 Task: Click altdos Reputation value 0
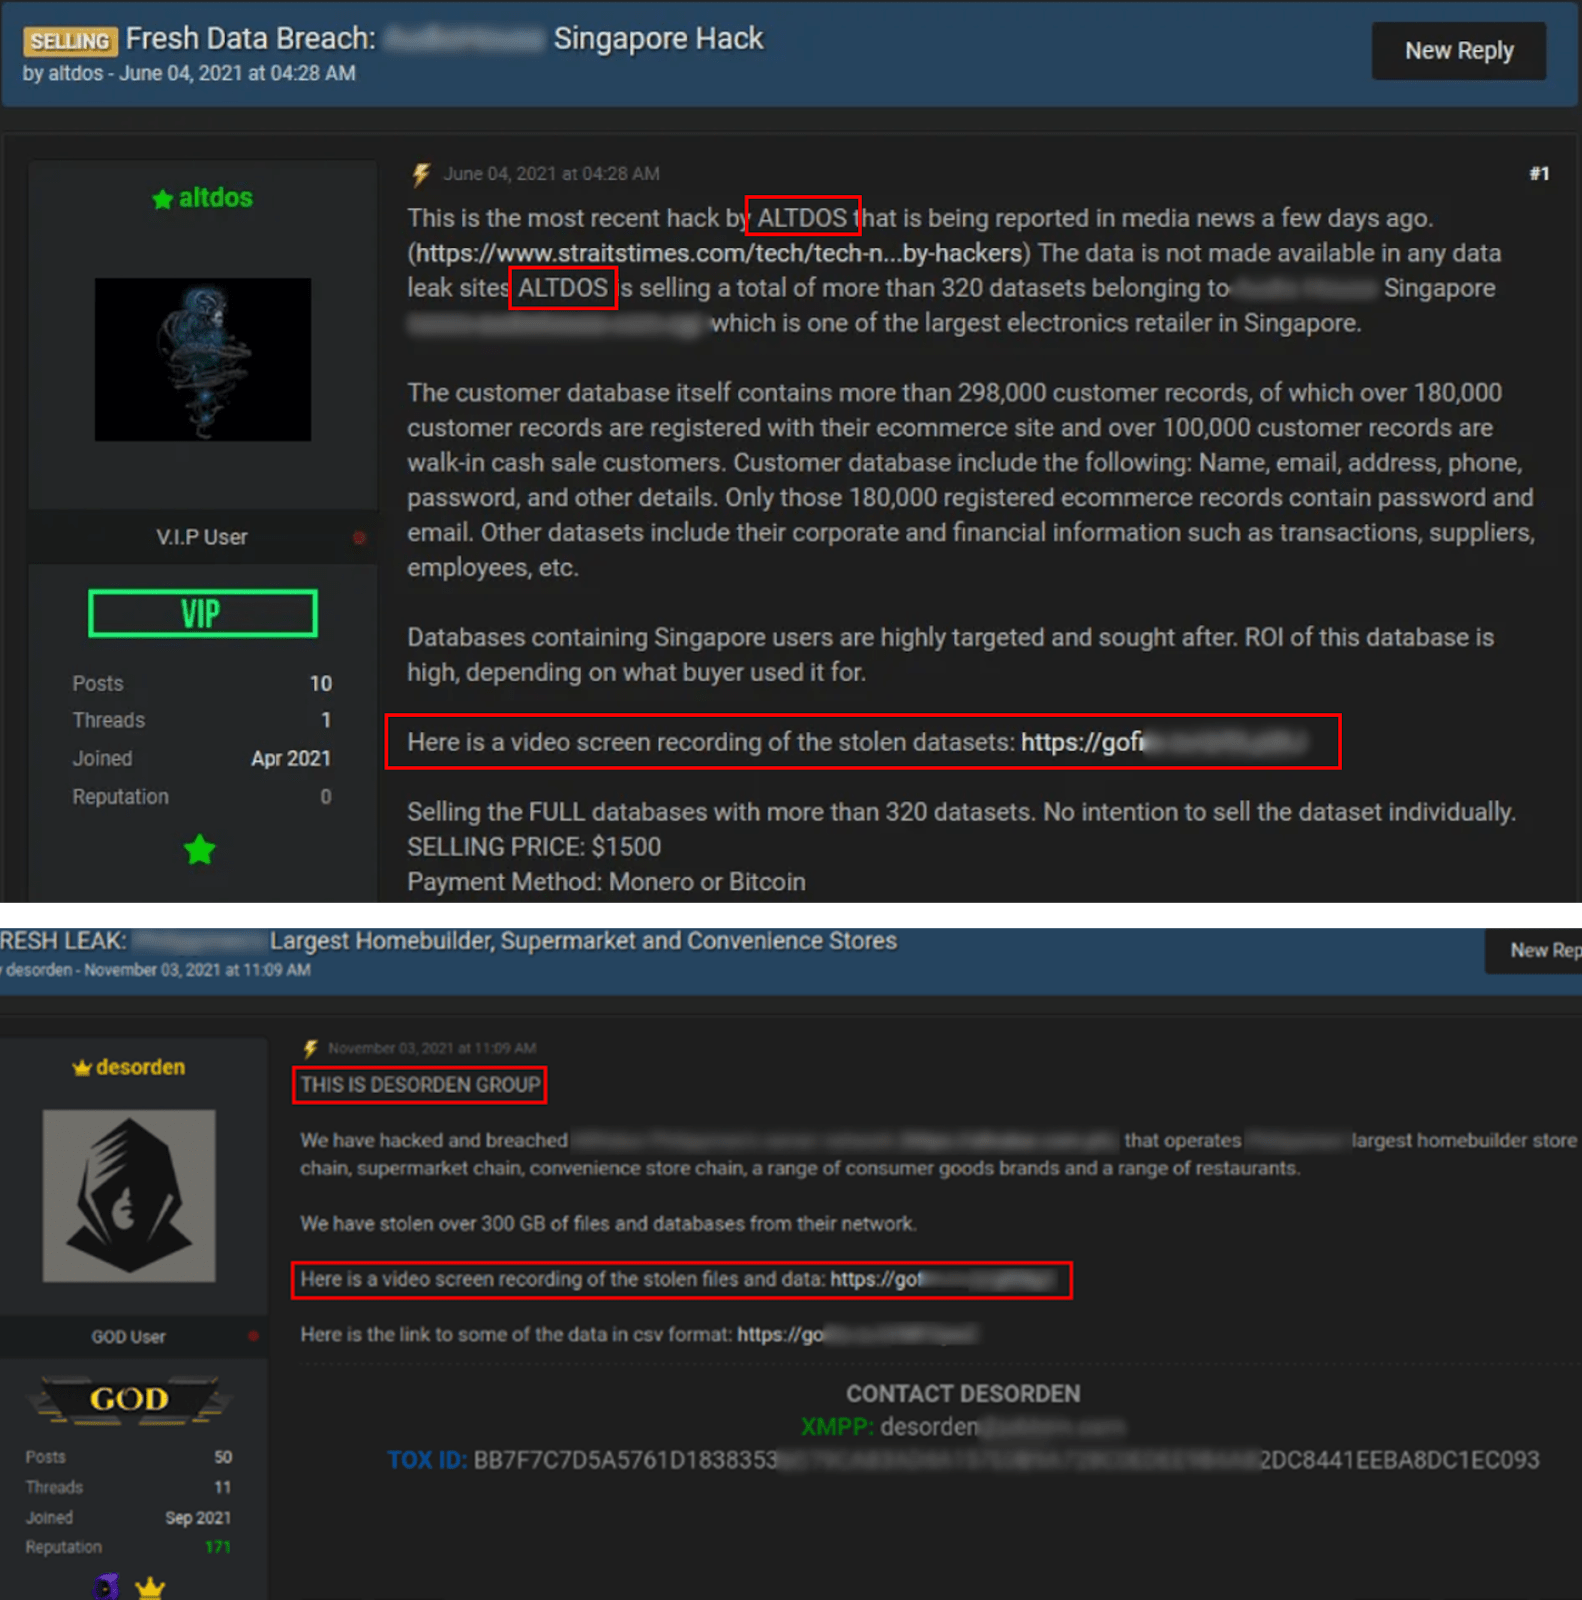(x=326, y=797)
